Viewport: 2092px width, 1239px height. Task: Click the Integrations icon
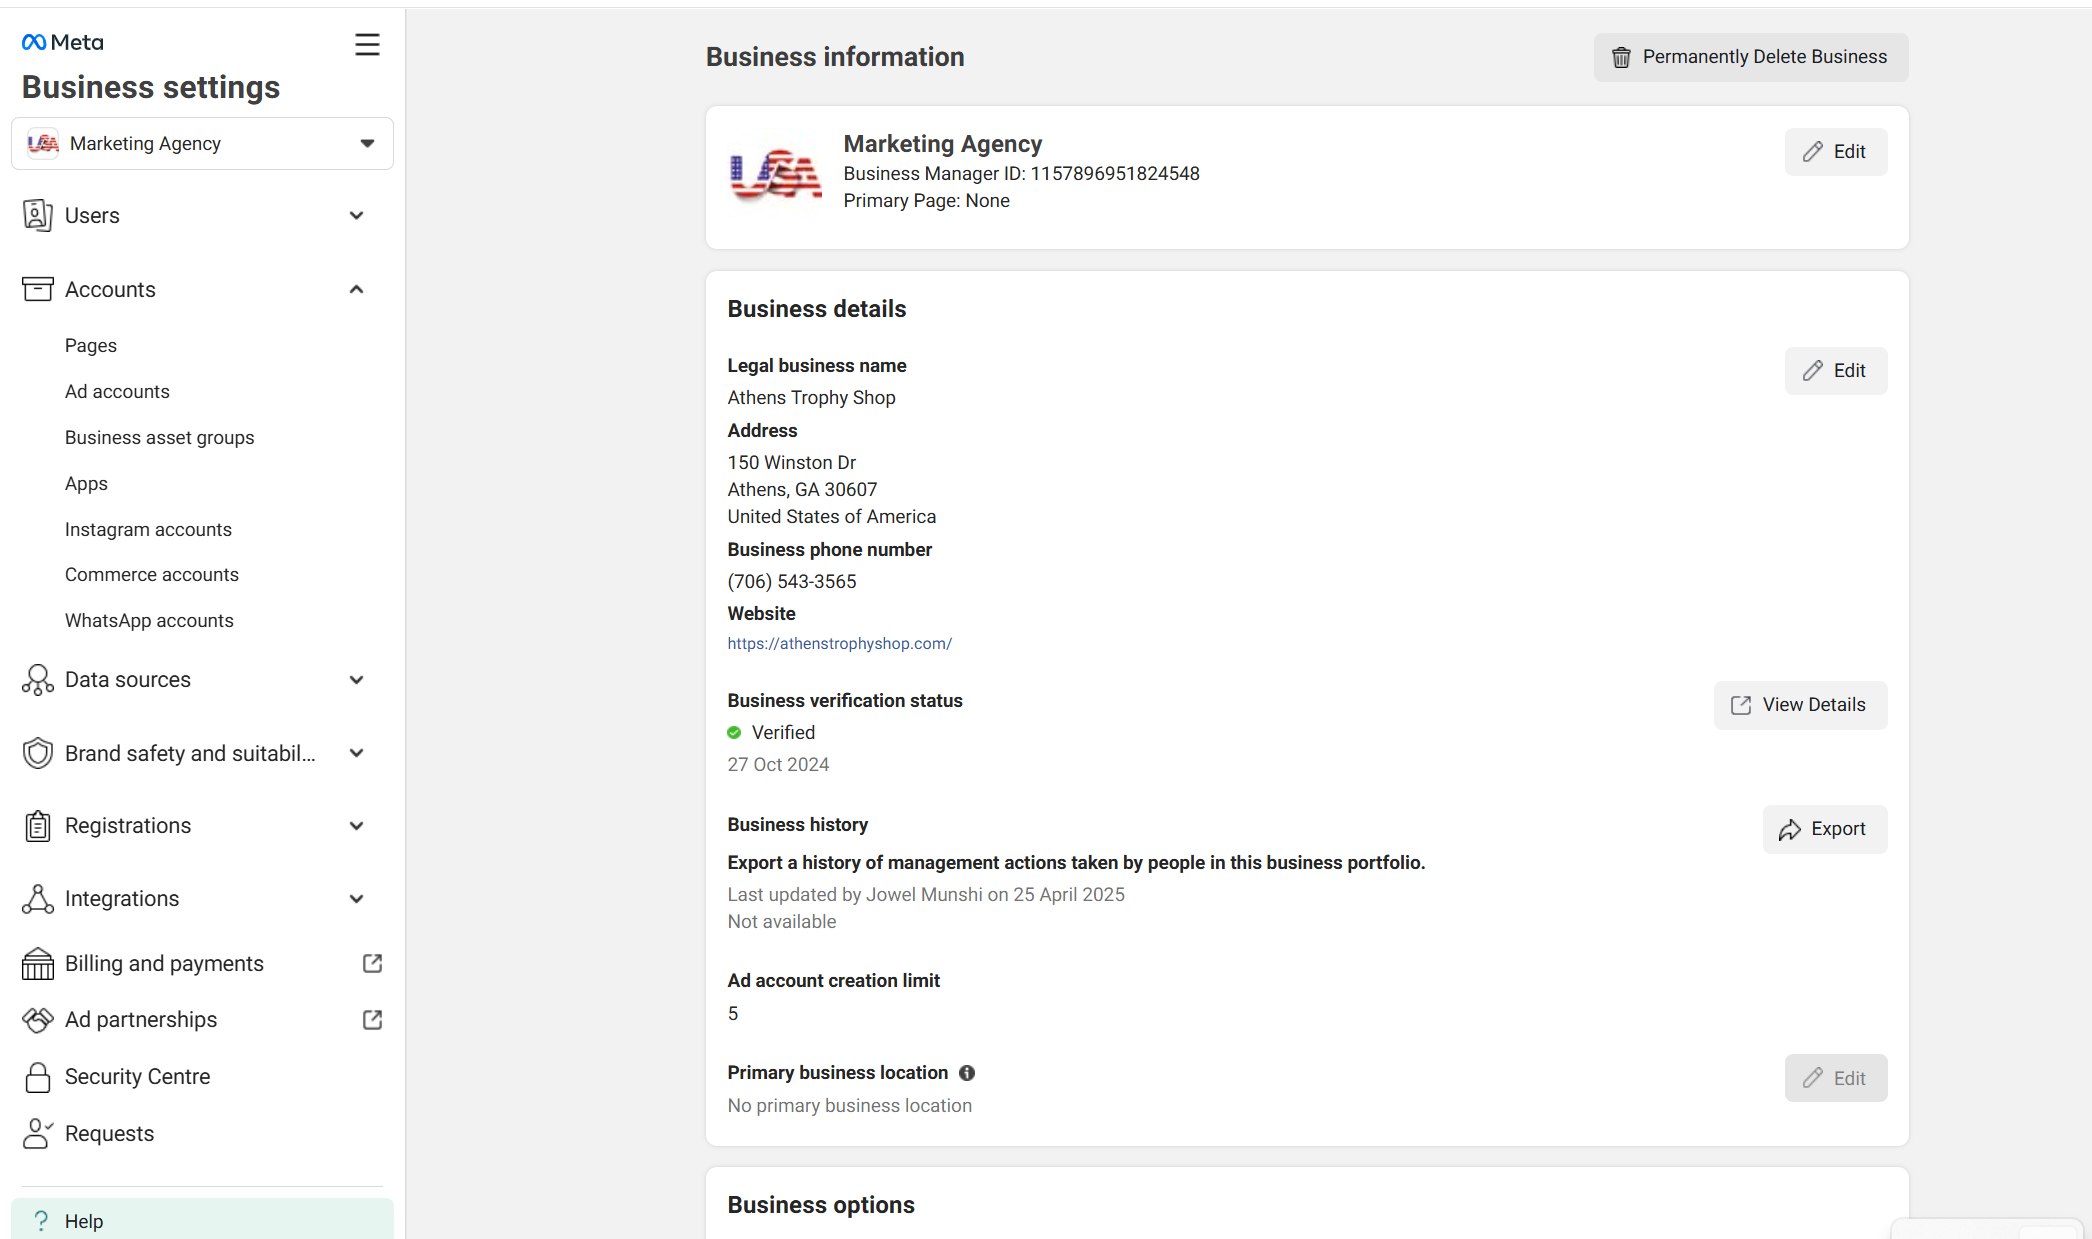[38, 899]
